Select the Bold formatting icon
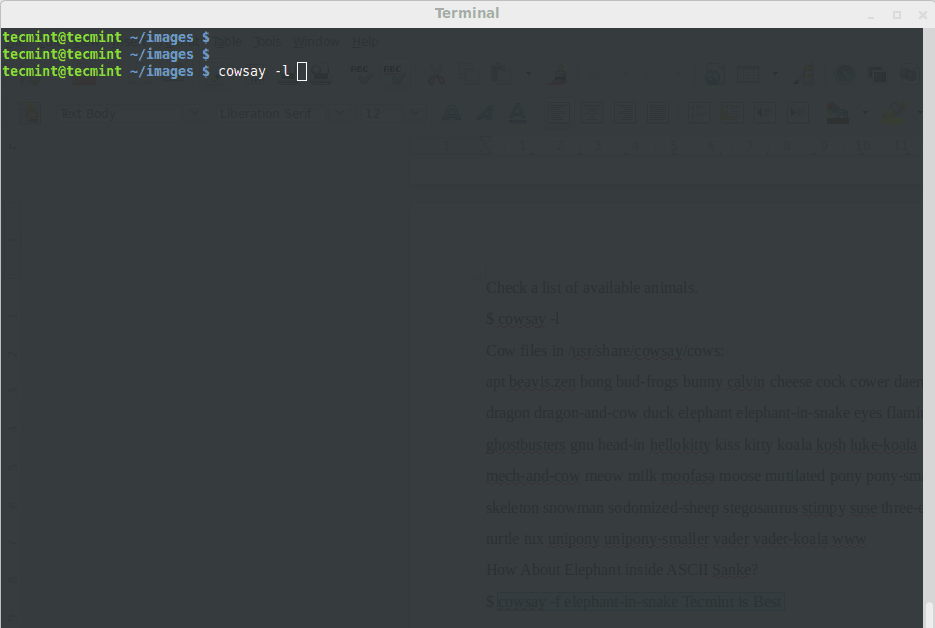The height and width of the screenshot is (628, 935). click(x=452, y=113)
